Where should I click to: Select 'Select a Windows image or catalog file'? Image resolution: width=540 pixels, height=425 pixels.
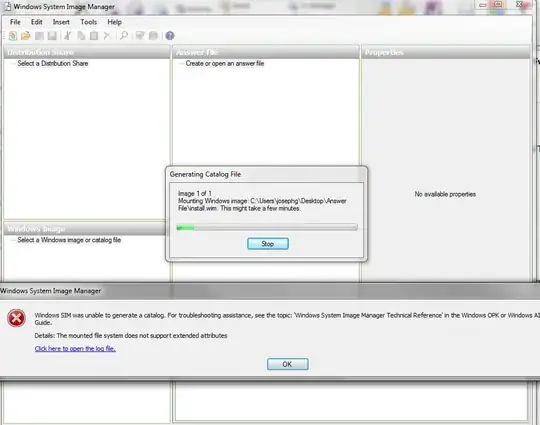click(69, 240)
